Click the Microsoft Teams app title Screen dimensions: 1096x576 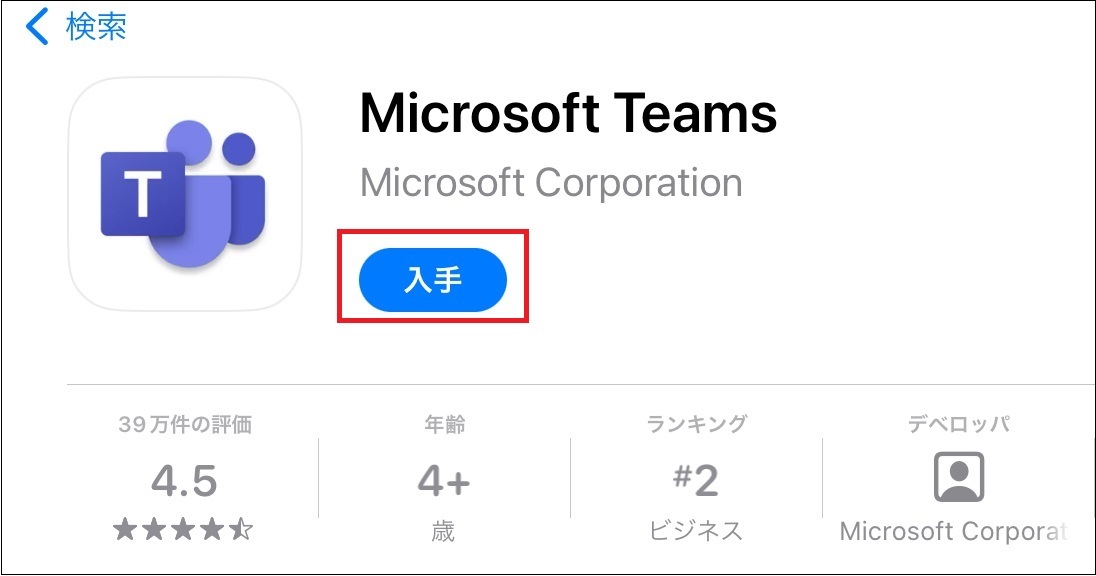(x=568, y=113)
